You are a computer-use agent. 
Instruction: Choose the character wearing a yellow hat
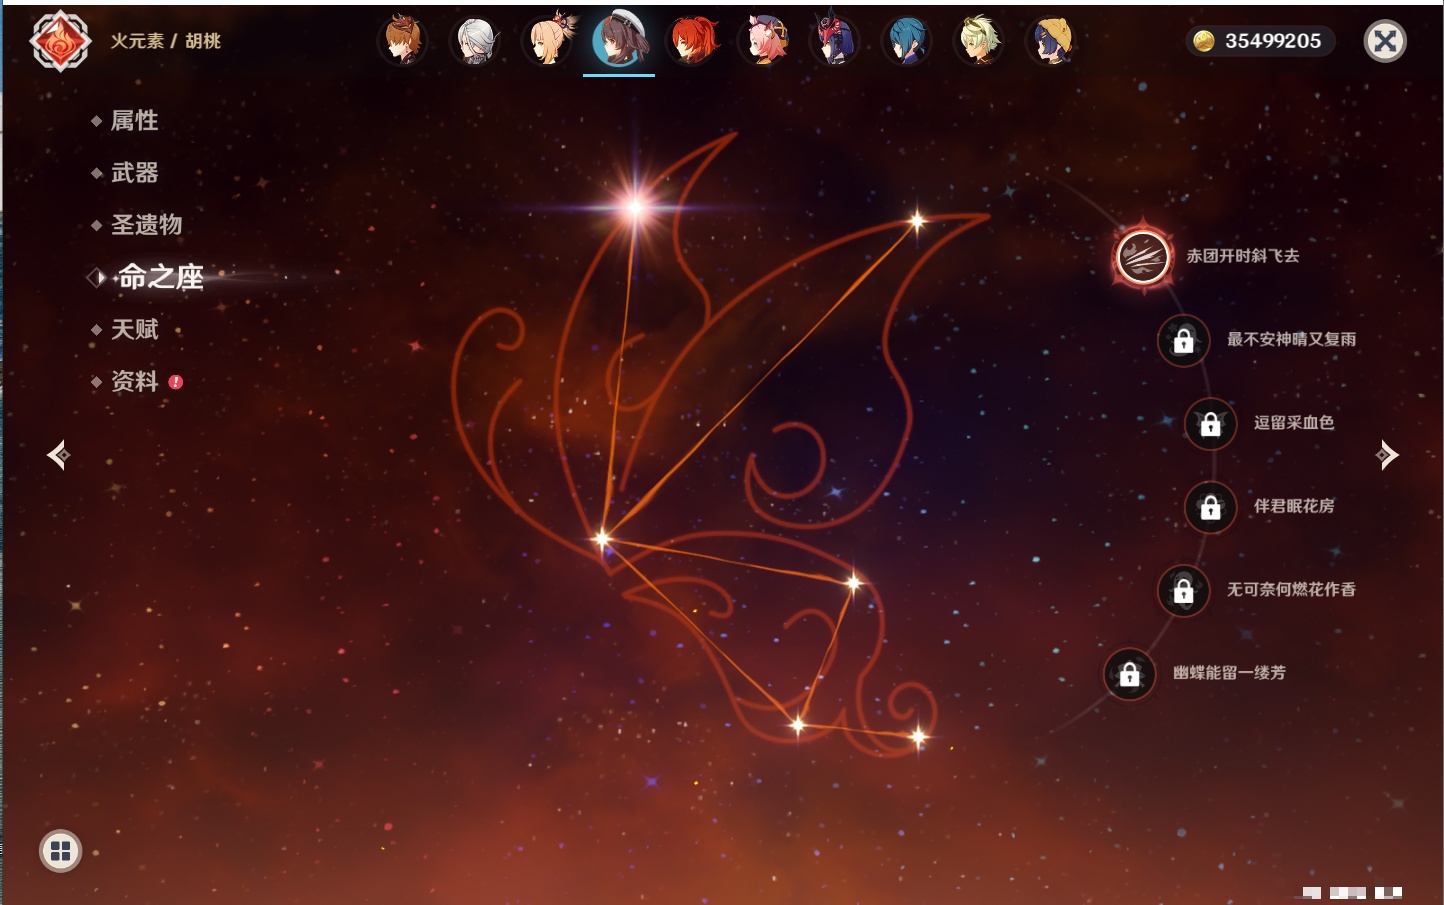point(1051,41)
